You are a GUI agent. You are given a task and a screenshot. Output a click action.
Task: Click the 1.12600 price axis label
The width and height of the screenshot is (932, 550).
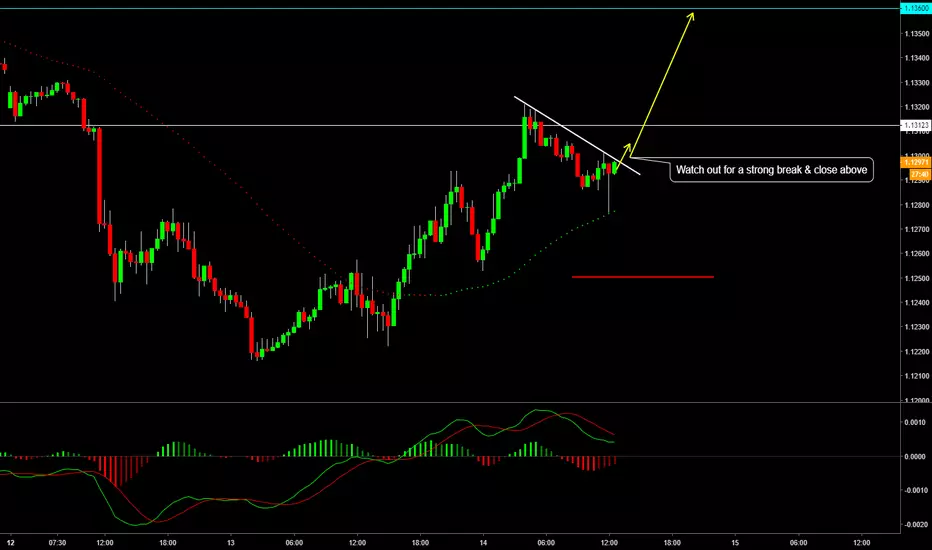(x=916, y=254)
